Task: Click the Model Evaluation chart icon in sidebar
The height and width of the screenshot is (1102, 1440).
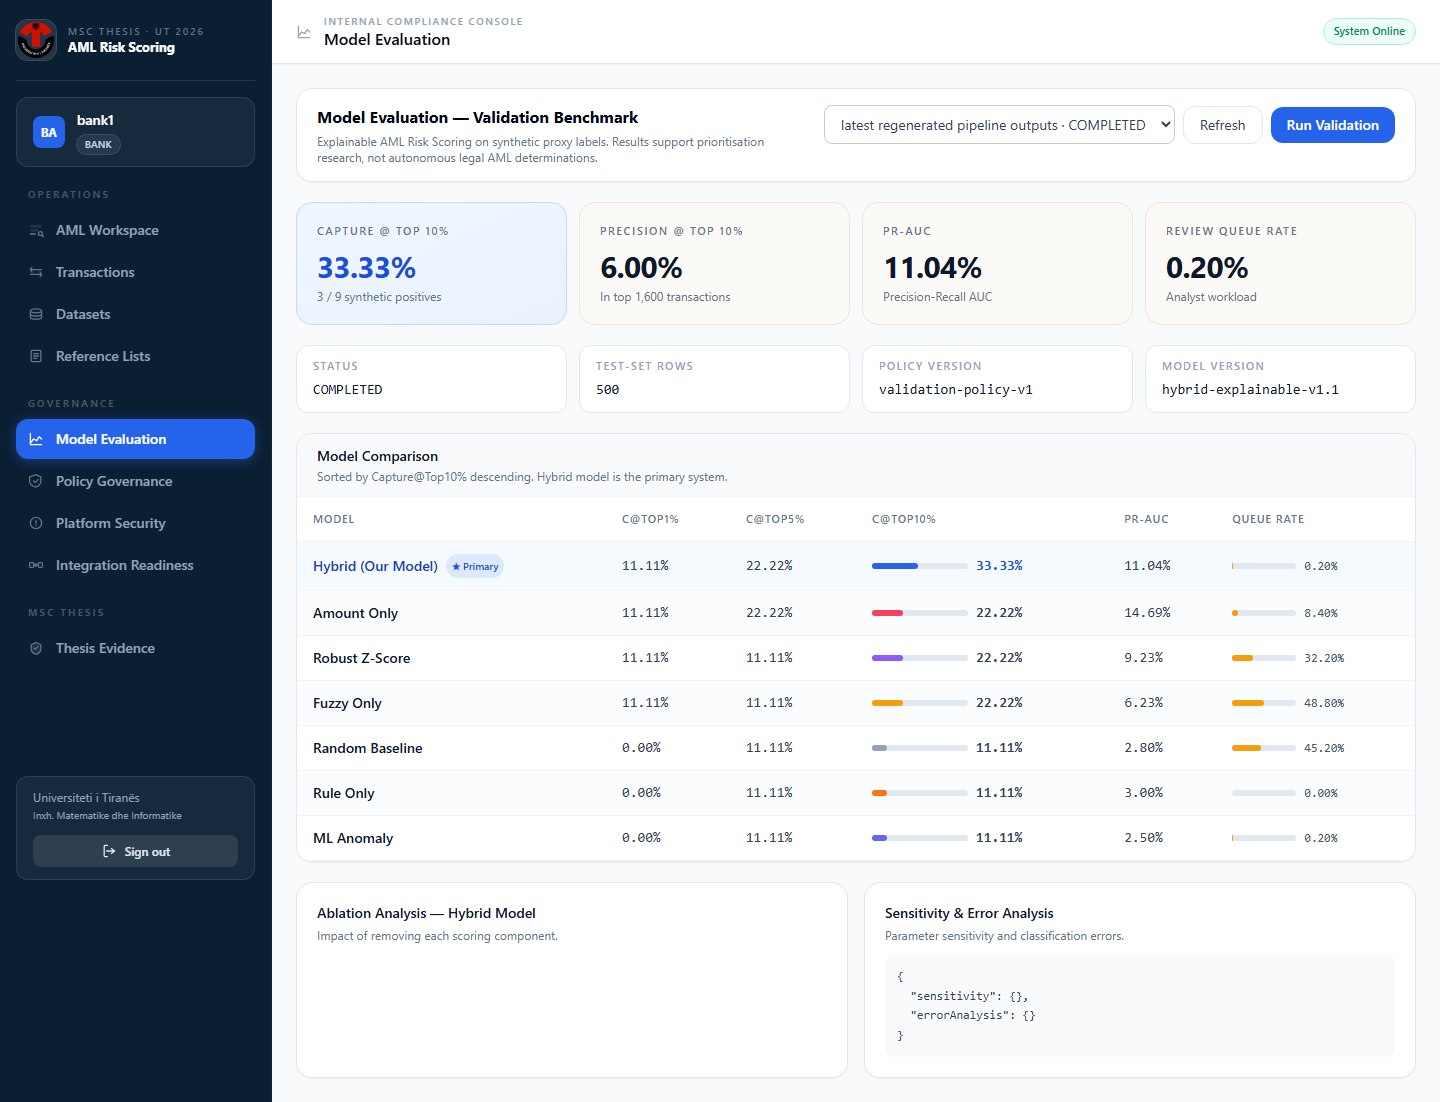Action: pos(36,439)
